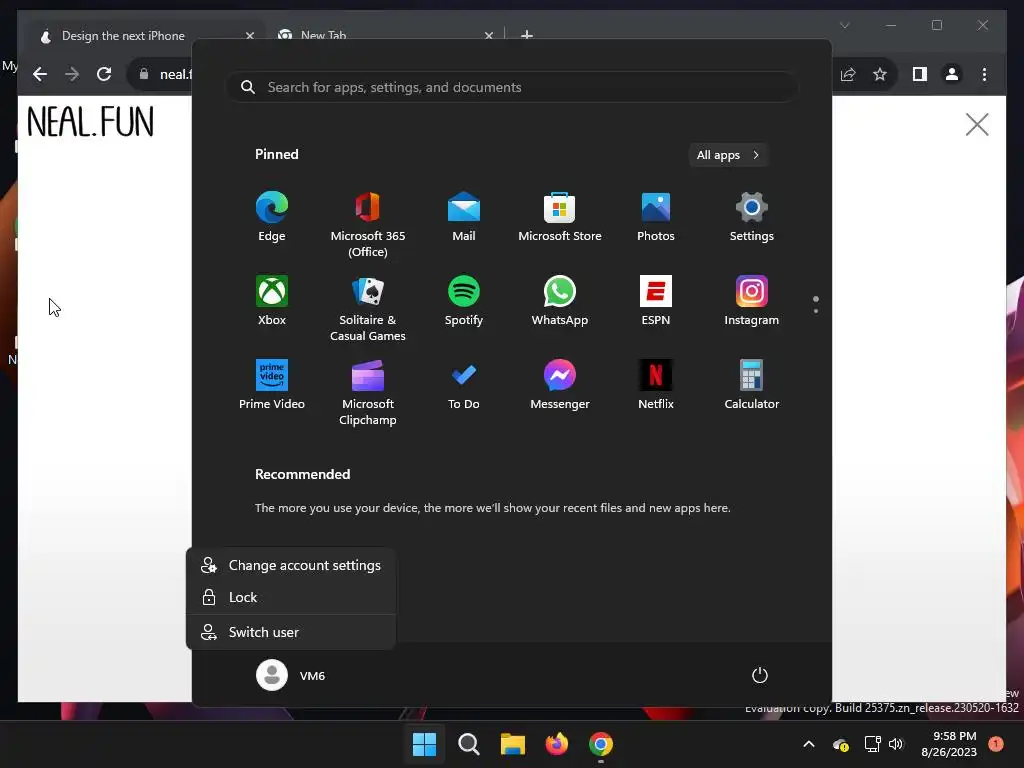Click the Windows Start button on taskbar
This screenshot has width=1024, height=768.
(x=424, y=744)
